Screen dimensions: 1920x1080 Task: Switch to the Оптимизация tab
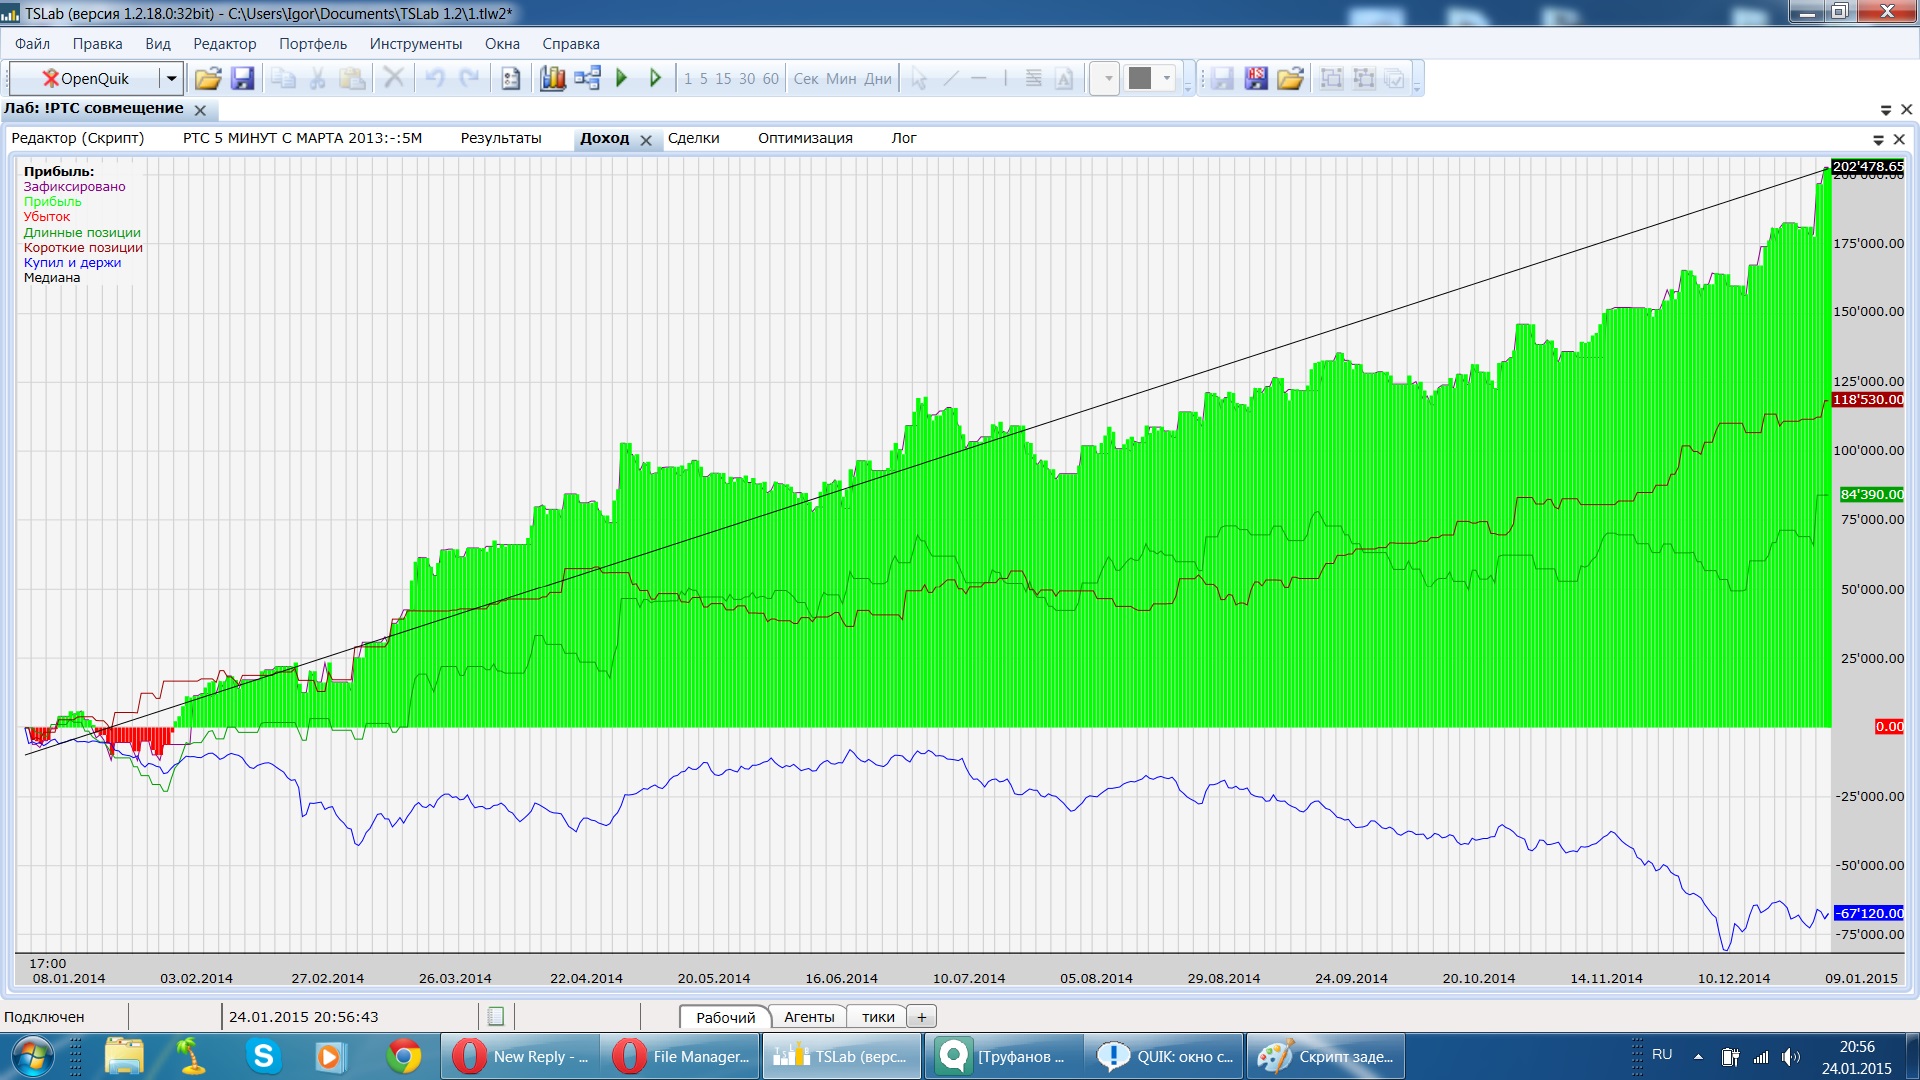click(x=804, y=138)
